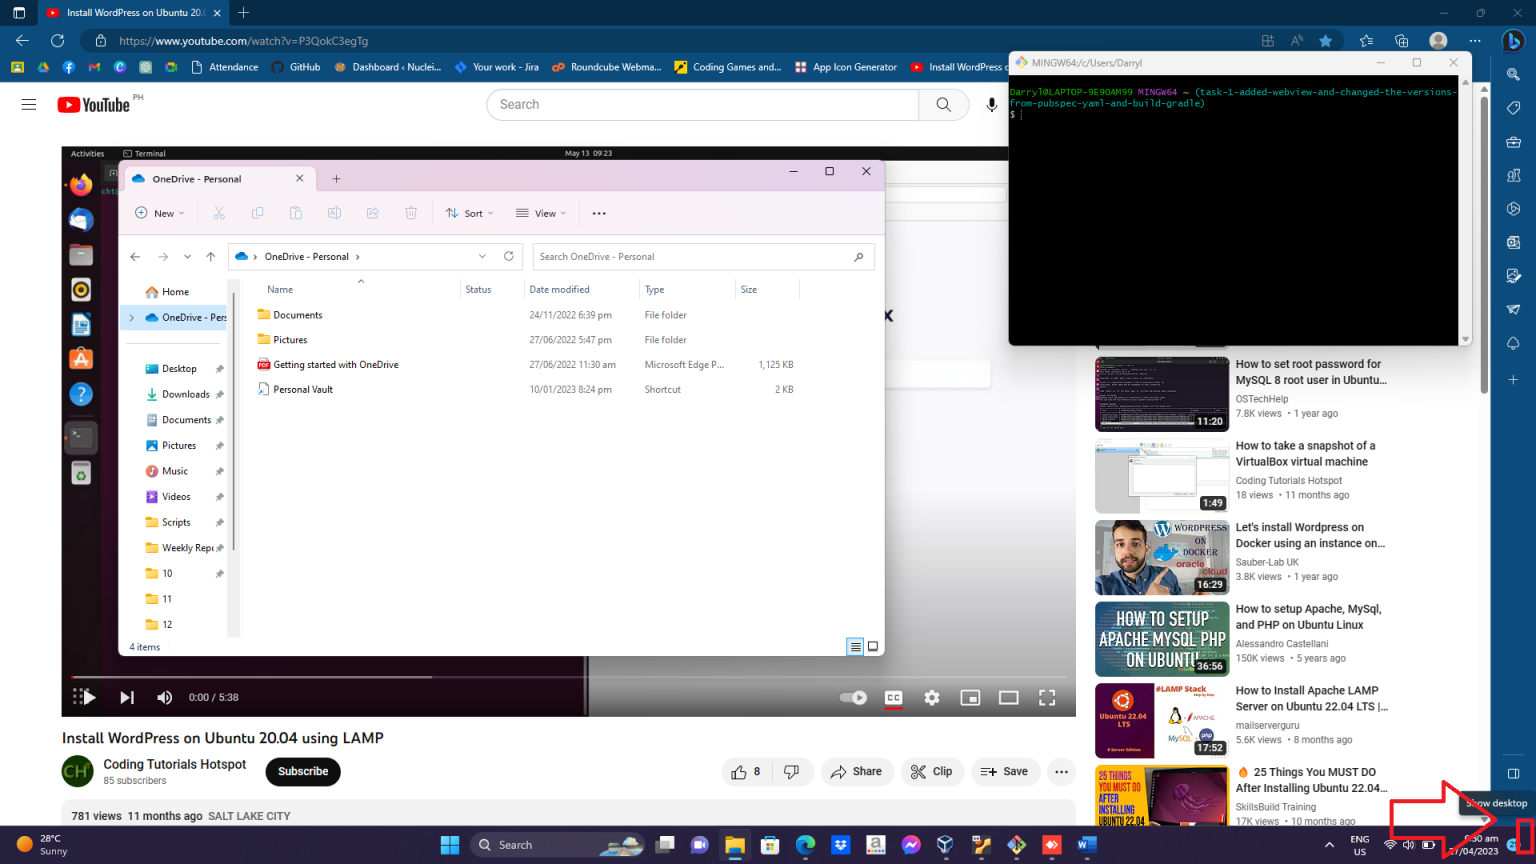Click the YouTube video settings gear icon
1536x864 pixels.
[932, 698]
